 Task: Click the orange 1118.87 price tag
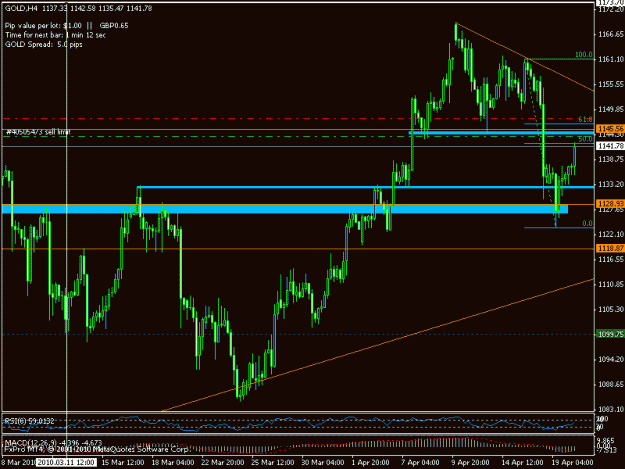pyautogui.click(x=610, y=248)
